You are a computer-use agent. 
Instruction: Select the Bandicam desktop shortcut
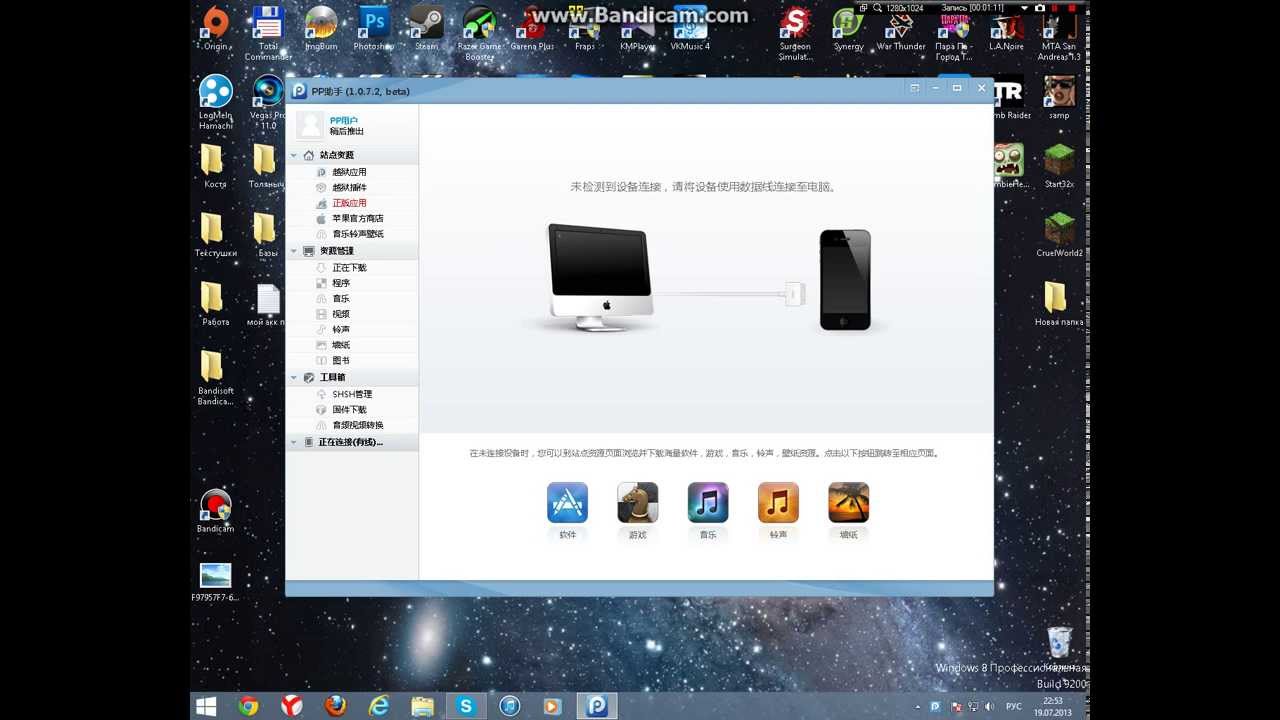(215, 511)
